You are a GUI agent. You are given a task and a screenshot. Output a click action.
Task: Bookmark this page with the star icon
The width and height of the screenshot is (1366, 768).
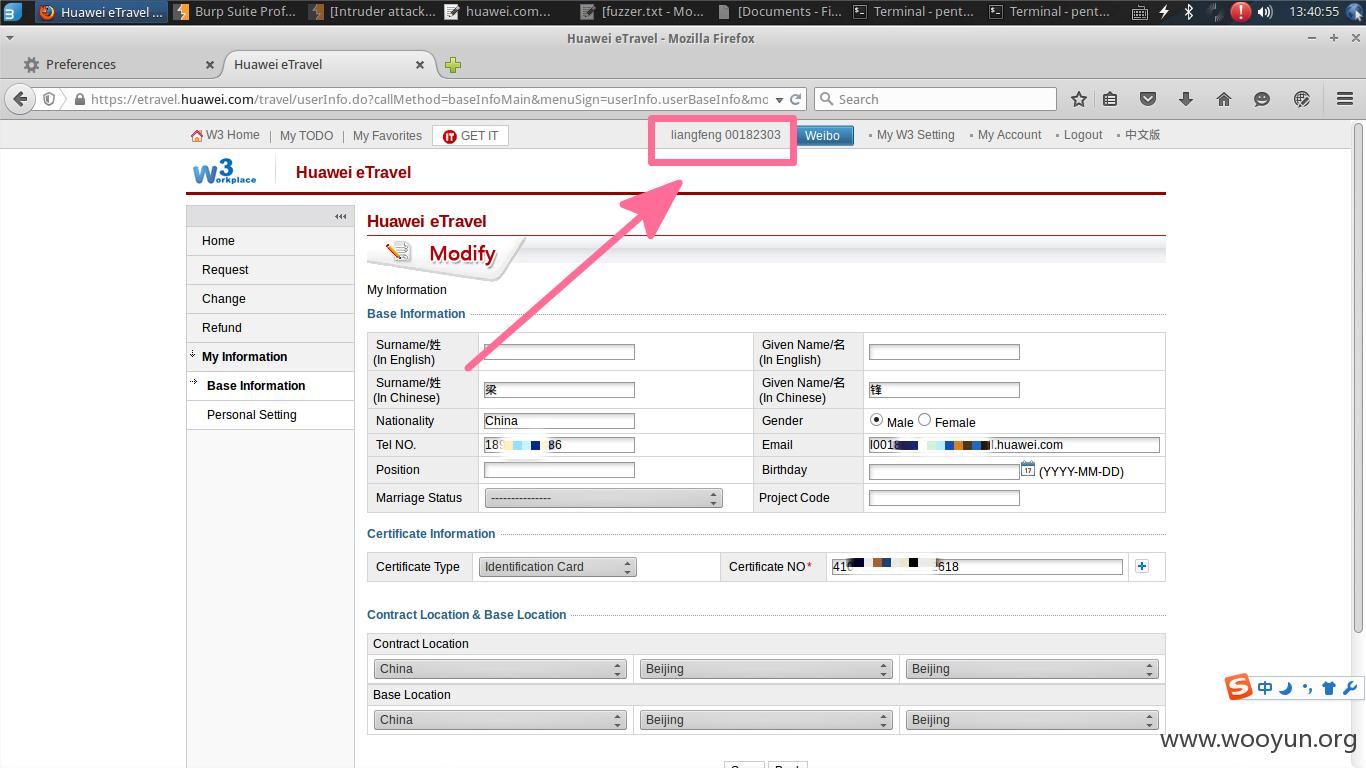point(1078,99)
